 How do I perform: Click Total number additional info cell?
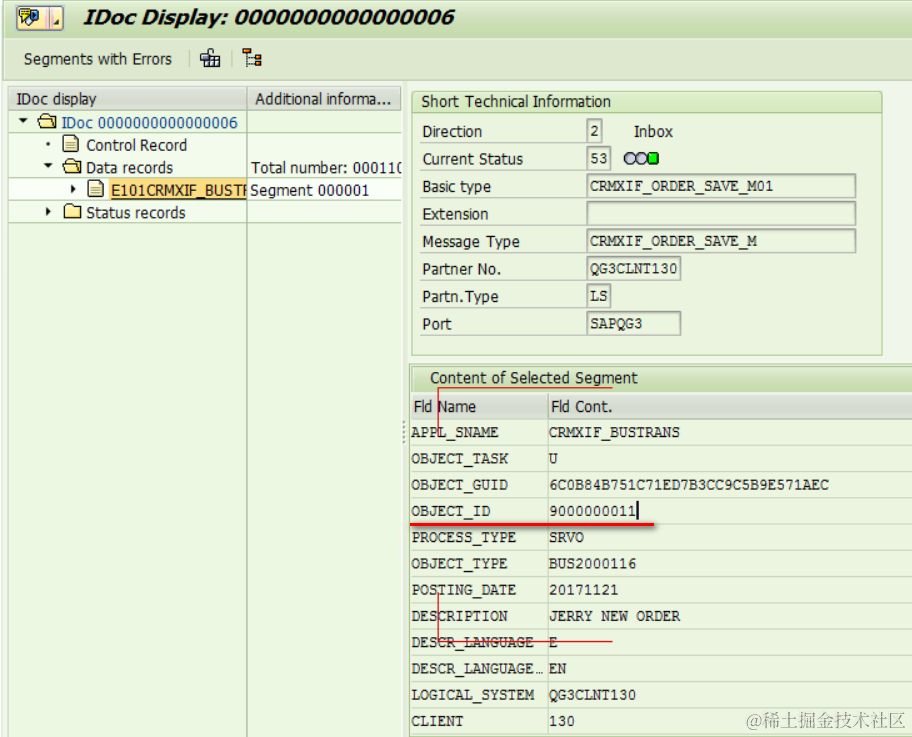(325, 168)
